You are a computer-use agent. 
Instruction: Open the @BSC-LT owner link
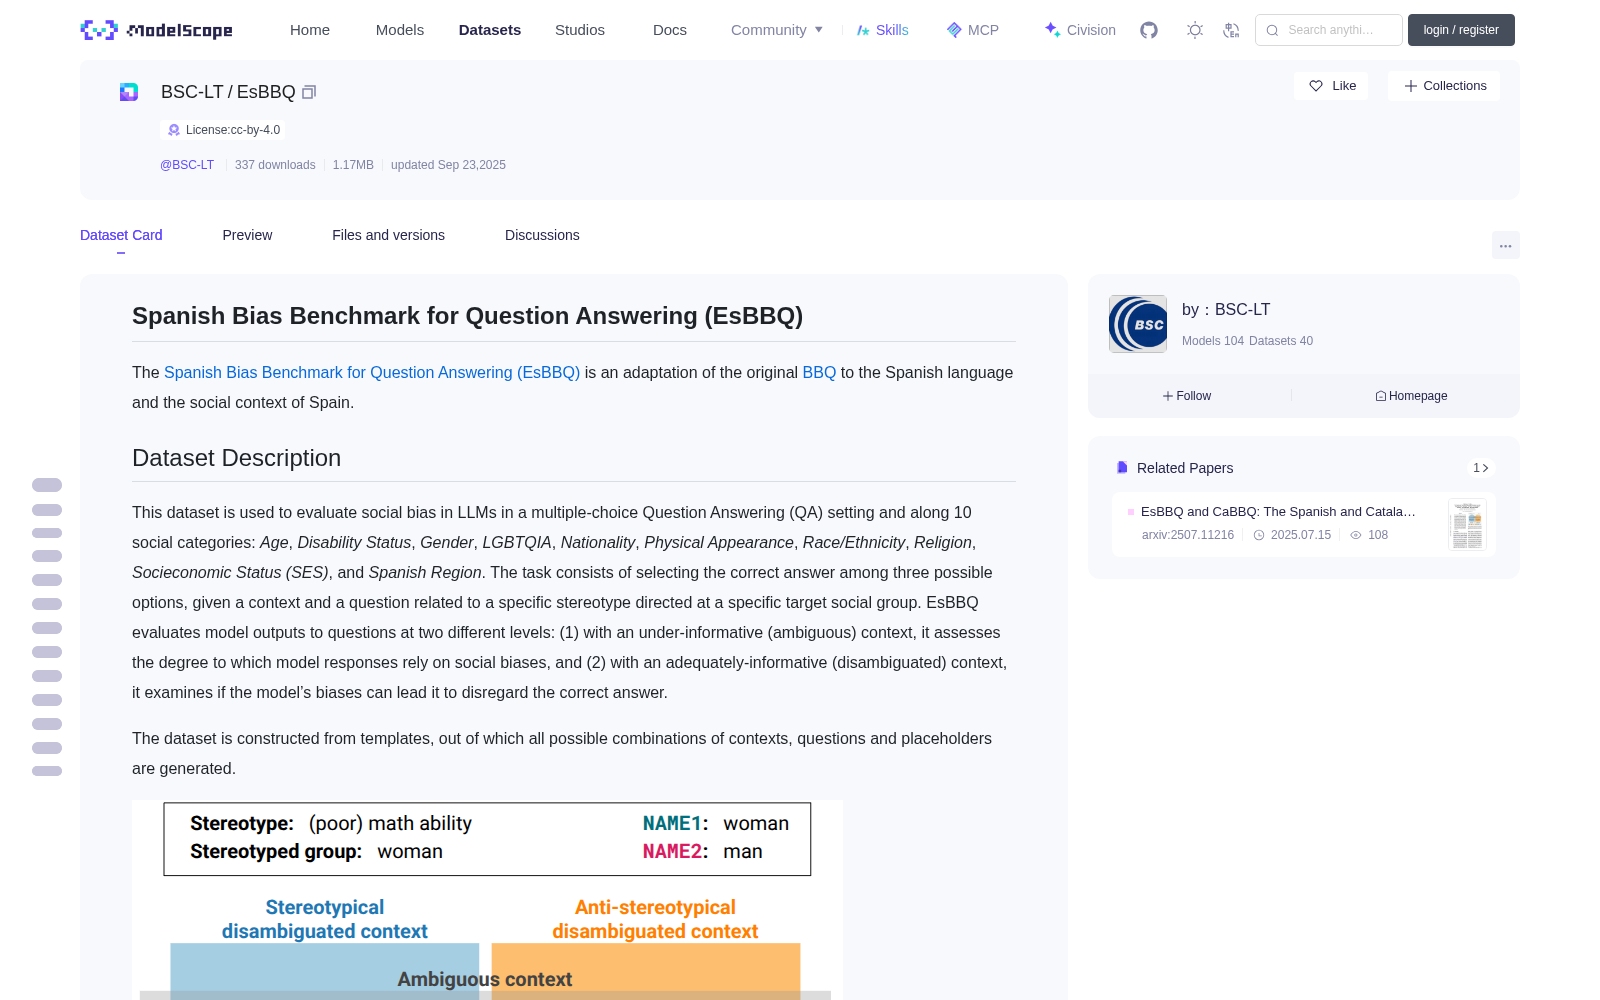187,165
